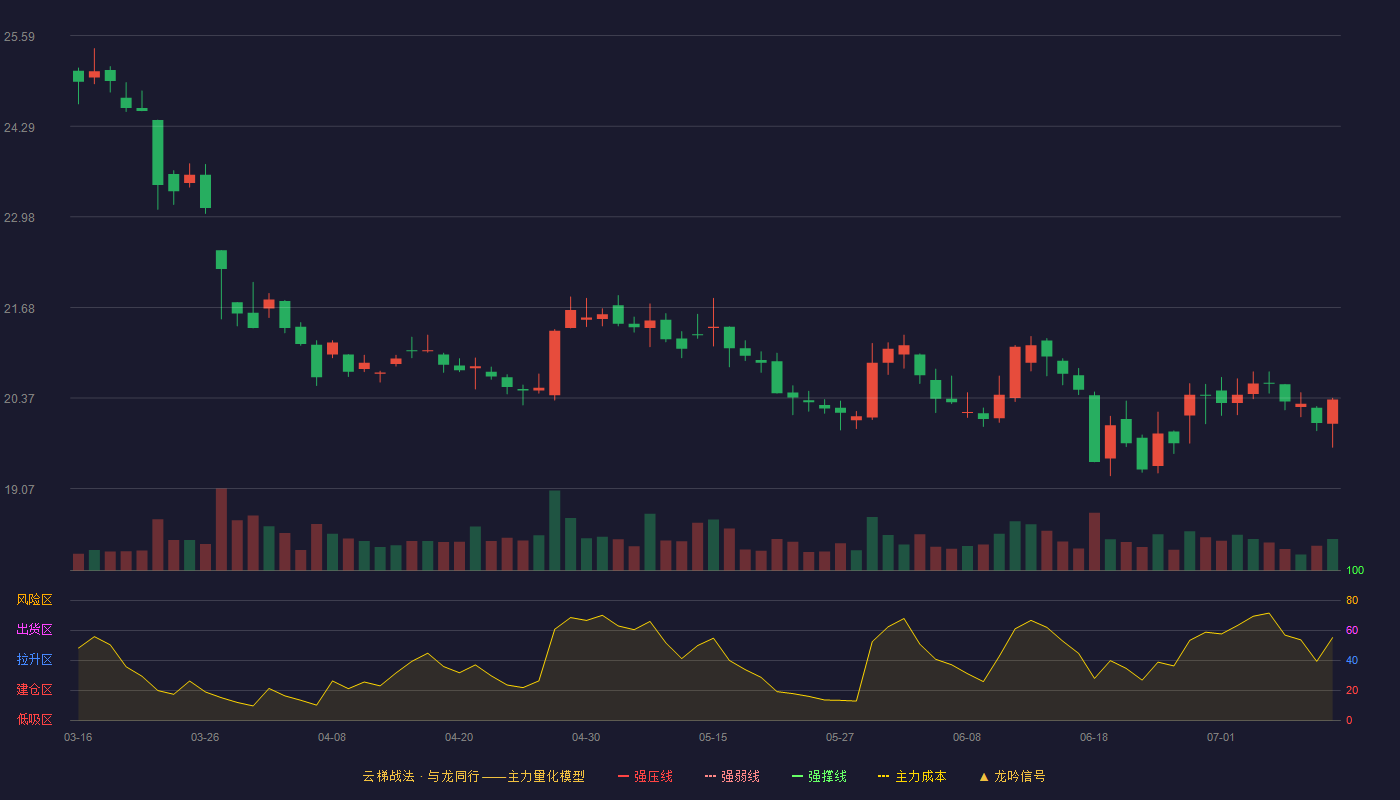Click the 24.29 price axis label
Viewport: 1400px width, 800px height.
click(x=19, y=127)
